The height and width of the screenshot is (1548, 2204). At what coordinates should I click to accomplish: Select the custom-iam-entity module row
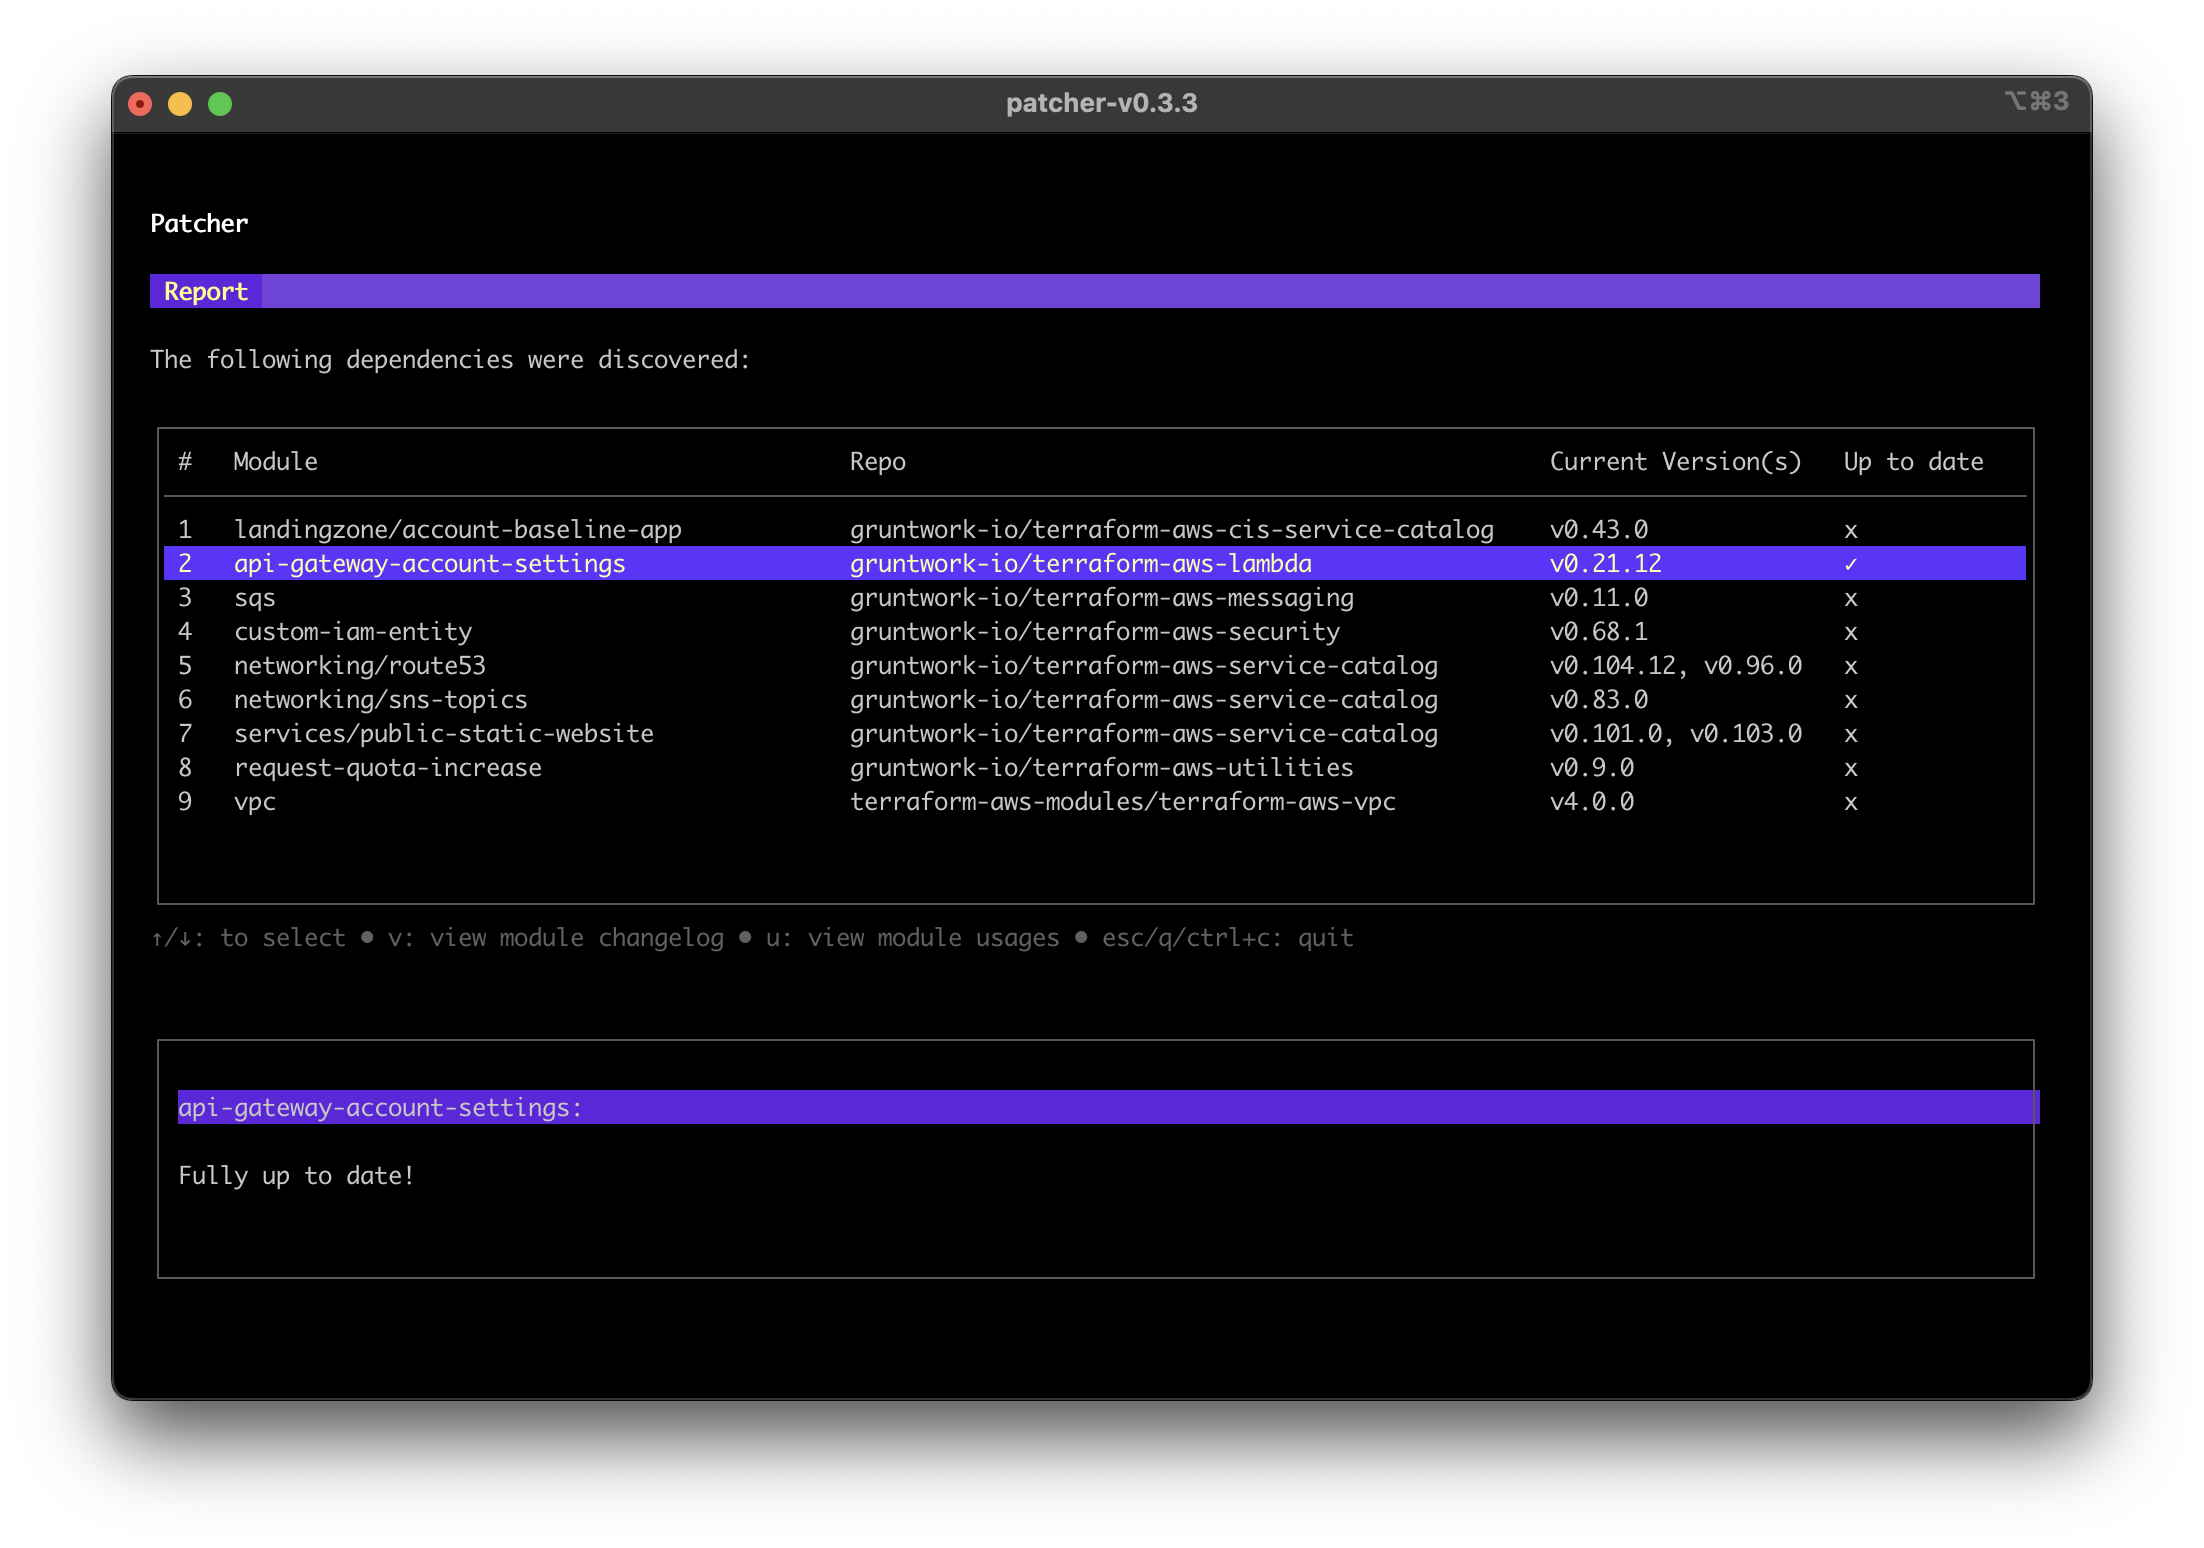click(x=1095, y=631)
